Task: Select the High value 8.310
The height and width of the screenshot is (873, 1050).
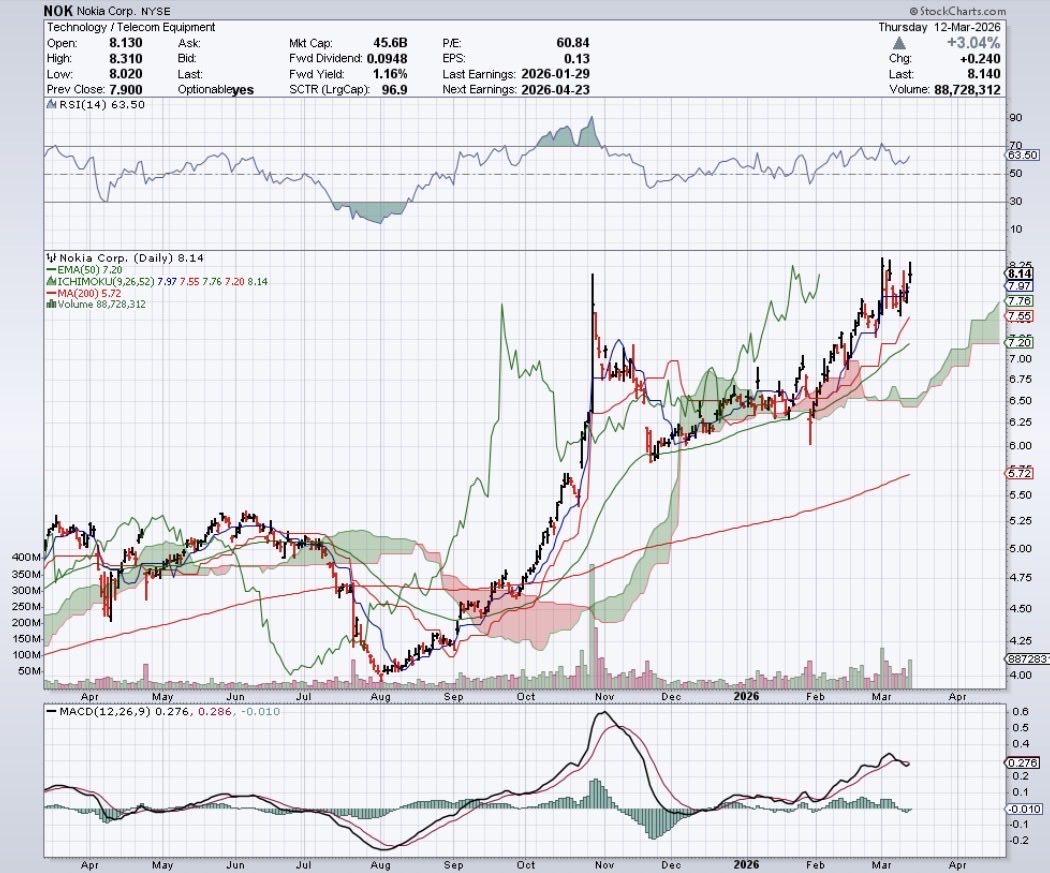Action: pyautogui.click(x=125, y=58)
